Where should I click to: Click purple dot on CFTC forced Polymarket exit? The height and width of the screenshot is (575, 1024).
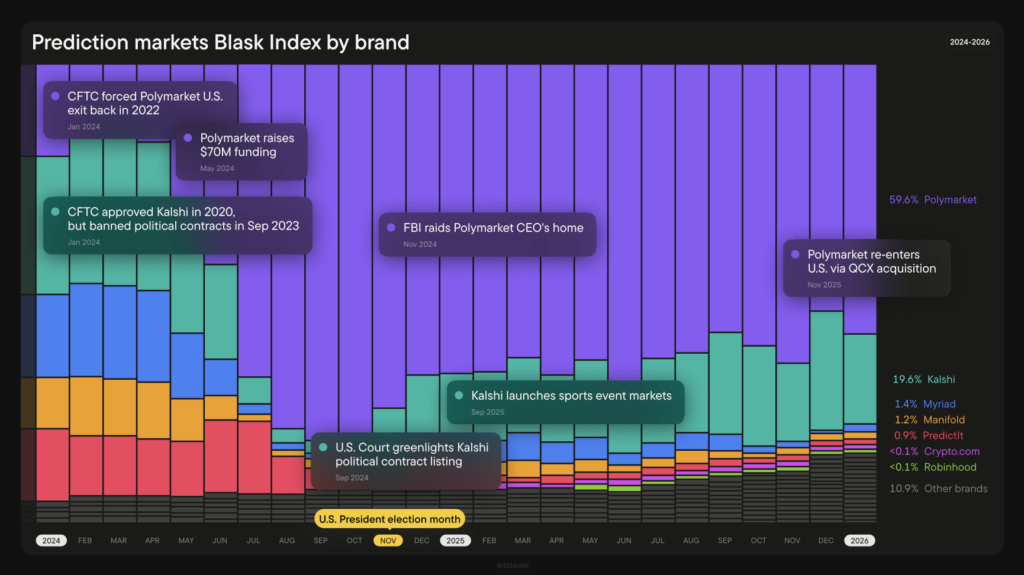[55, 96]
